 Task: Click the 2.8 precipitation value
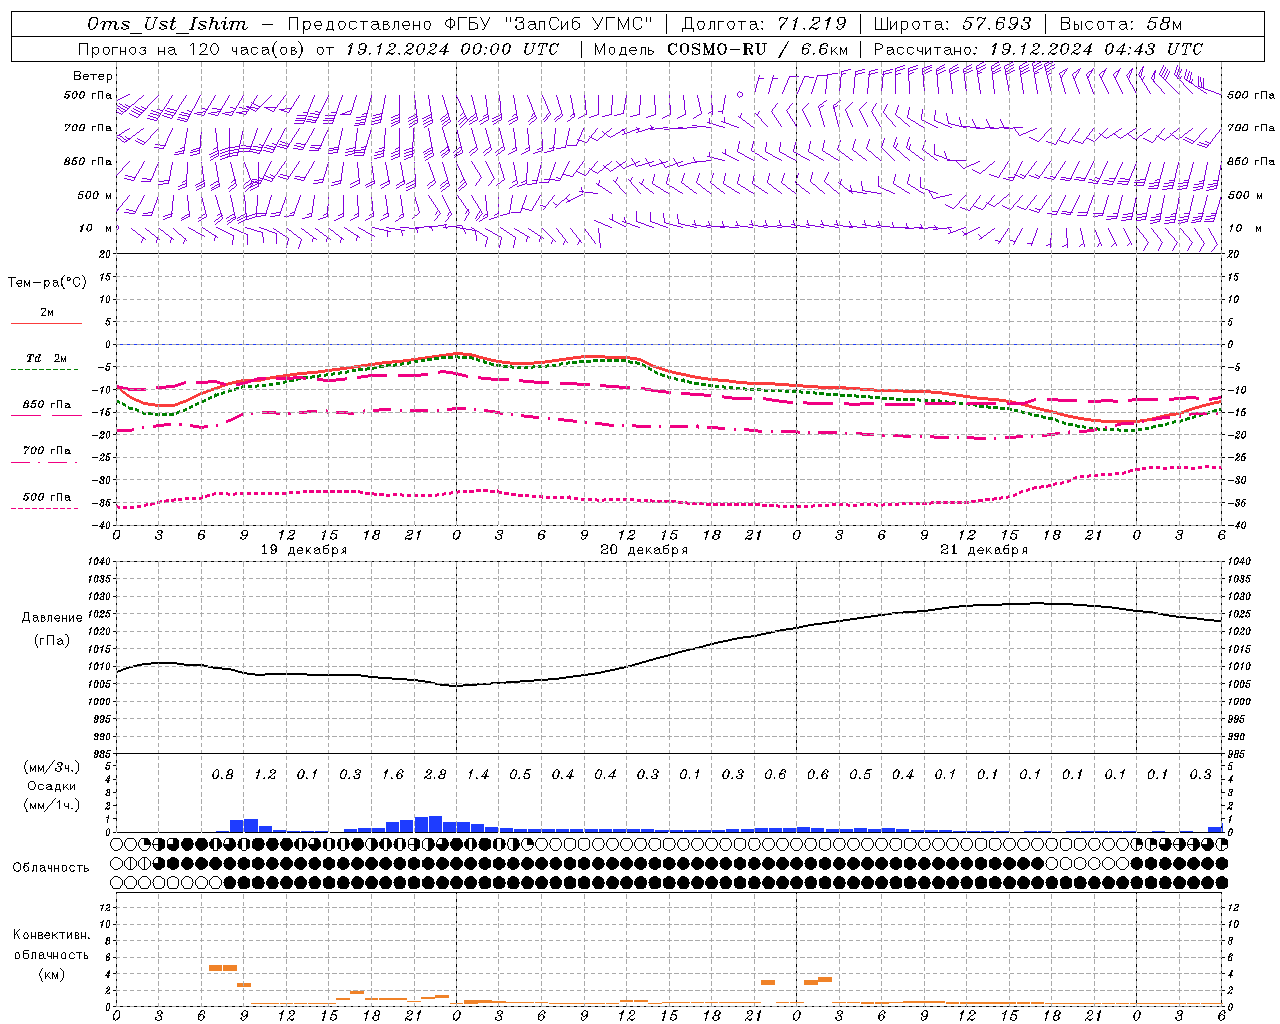pos(435,775)
